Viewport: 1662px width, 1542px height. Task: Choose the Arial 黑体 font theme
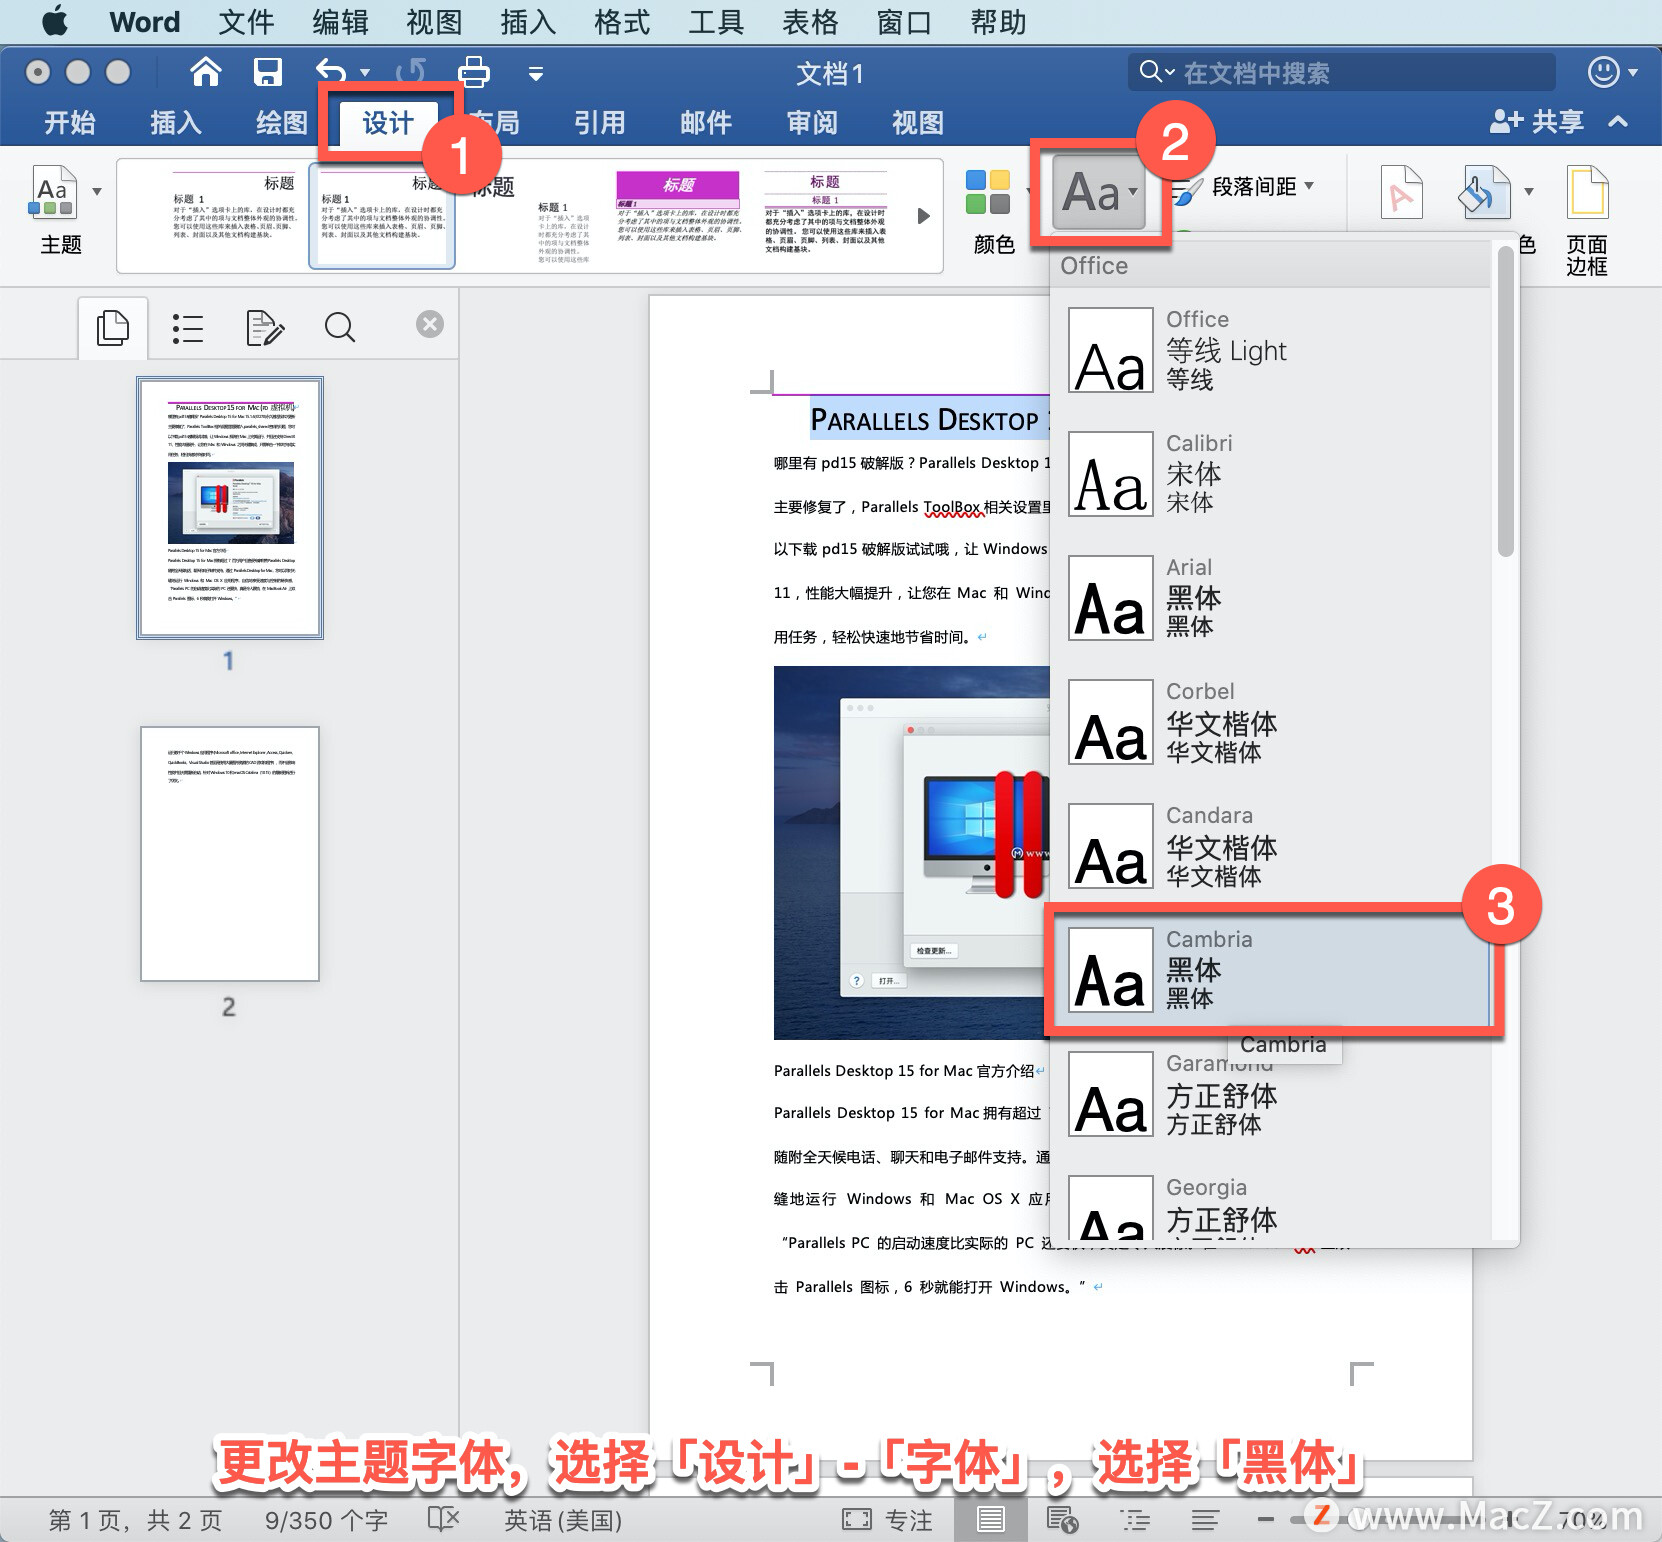[1270, 598]
